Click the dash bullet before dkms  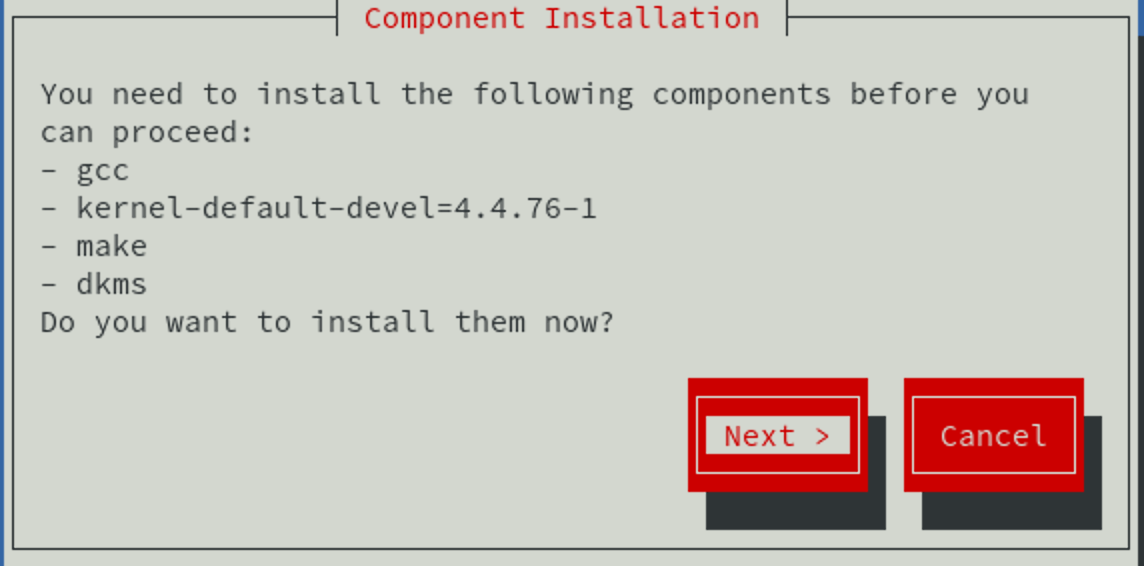tap(50, 285)
